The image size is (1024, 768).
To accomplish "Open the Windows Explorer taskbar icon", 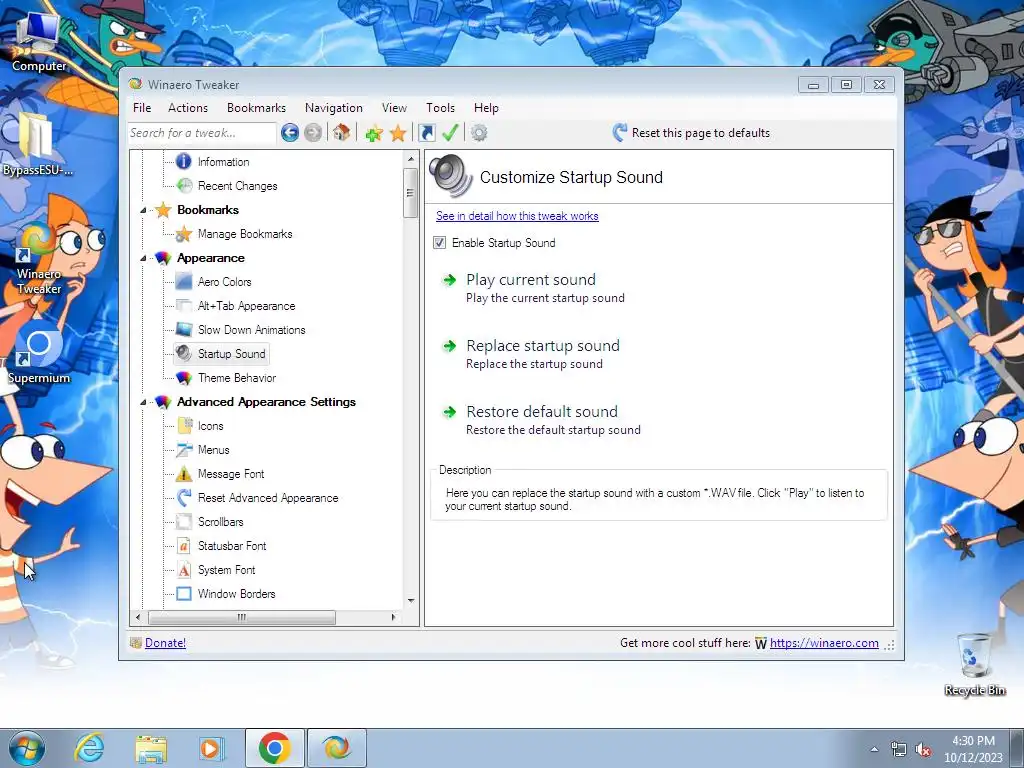I will coord(151,748).
